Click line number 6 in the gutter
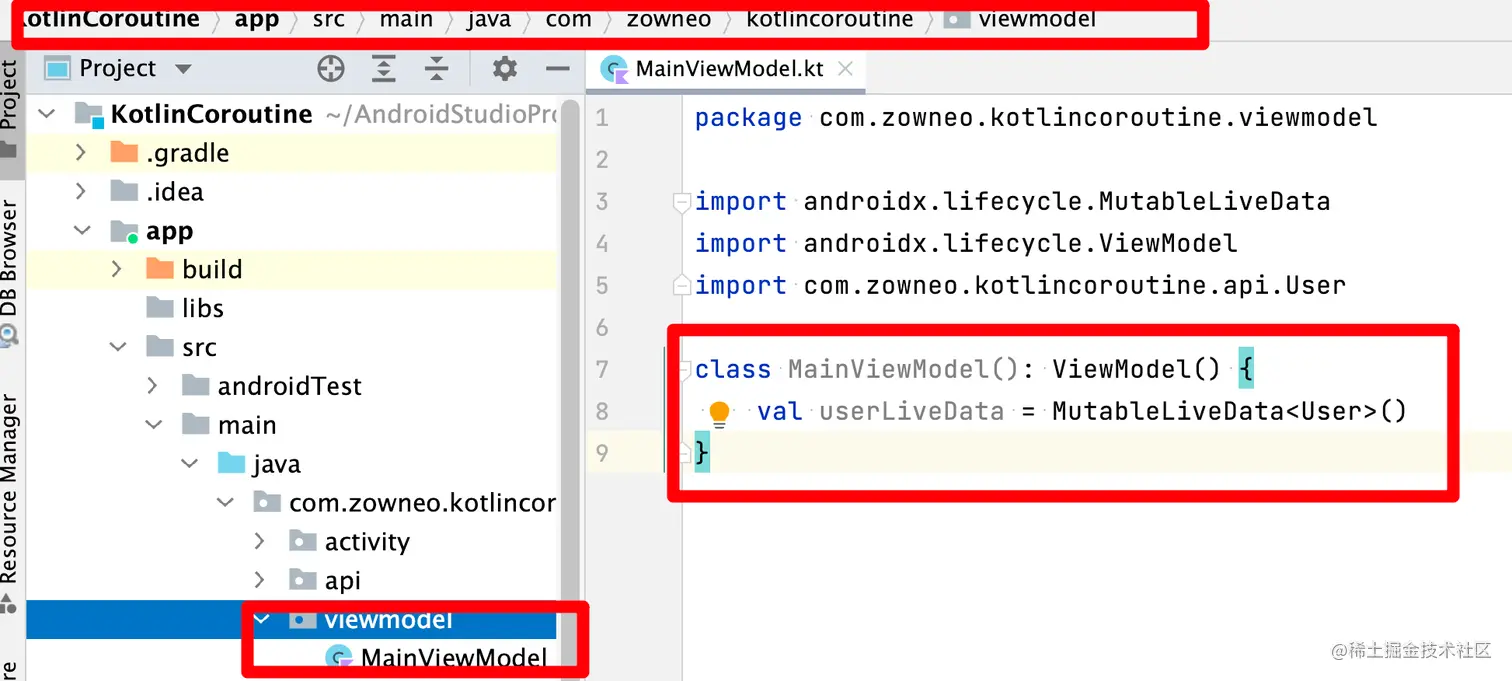The width and height of the screenshot is (1512, 681). (x=602, y=327)
